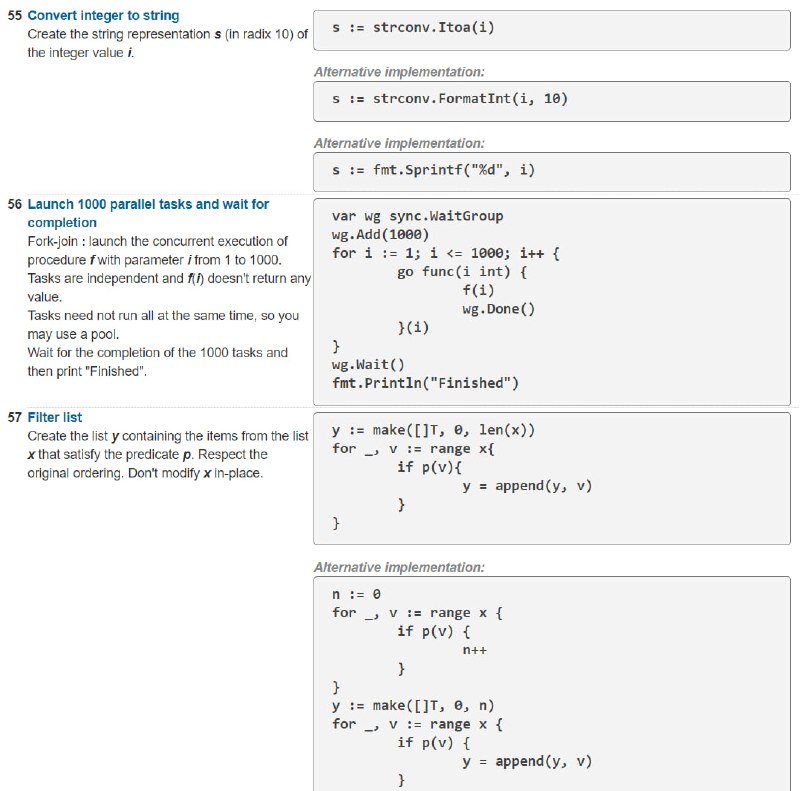This screenshot has width=800, height=791.
Task: Click 'Alternative implementation' label under Filter list
Action: click(399, 567)
